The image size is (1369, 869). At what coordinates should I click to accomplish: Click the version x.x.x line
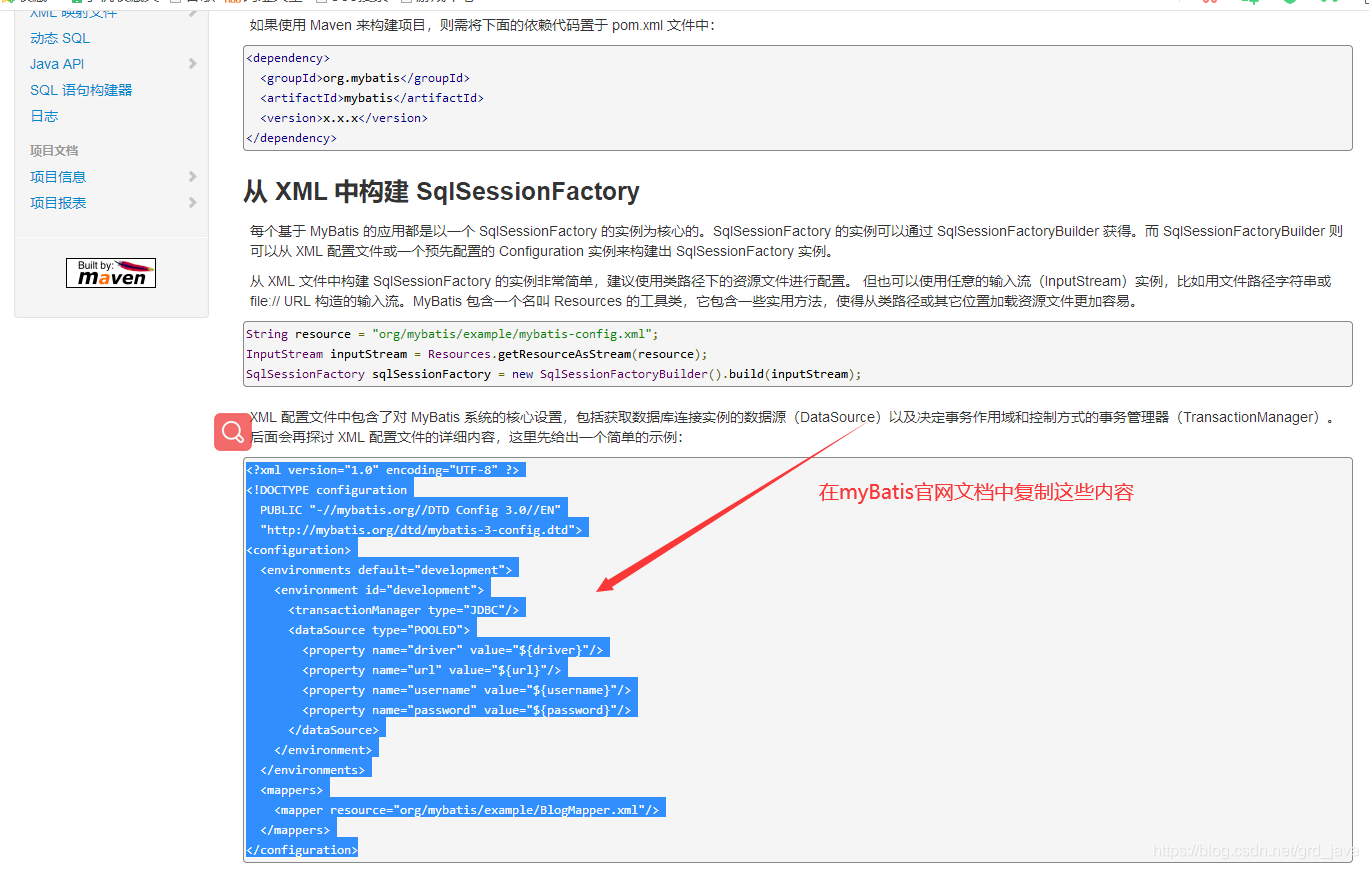pos(344,118)
